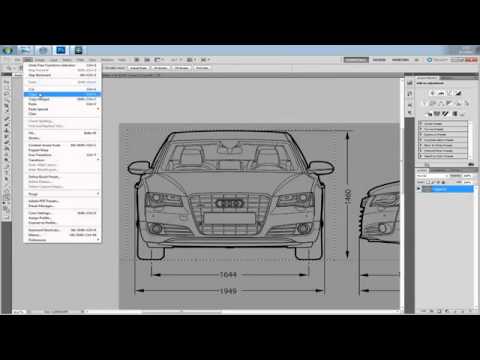
Task: Open the View Extras dropdown in application bar
Action: 158,60
